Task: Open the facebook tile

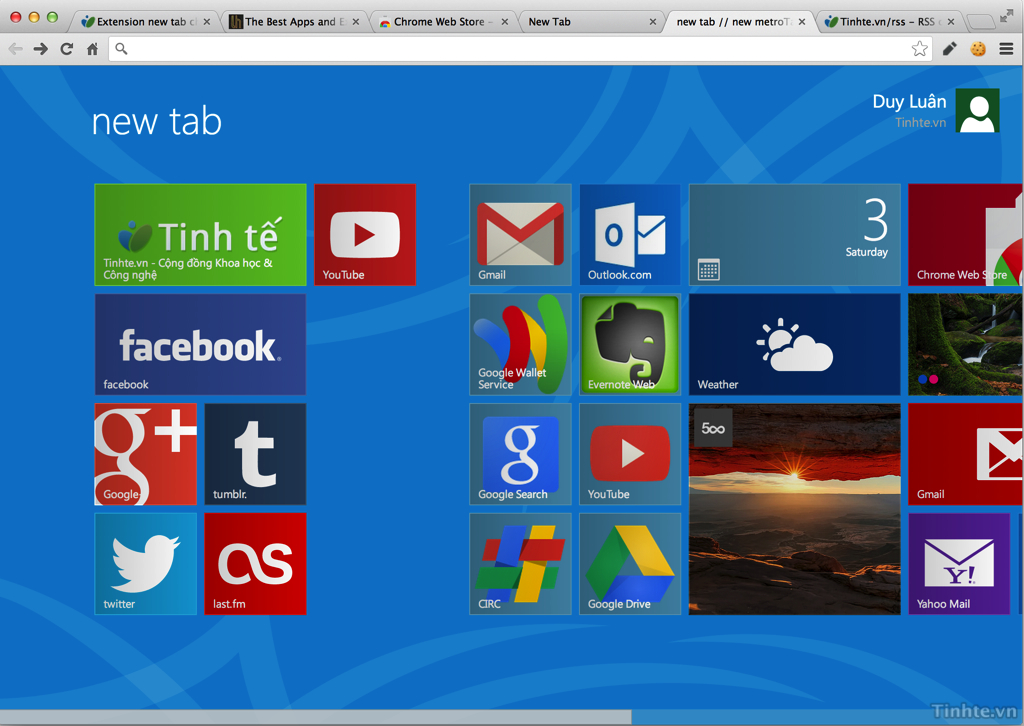Action: pos(200,344)
